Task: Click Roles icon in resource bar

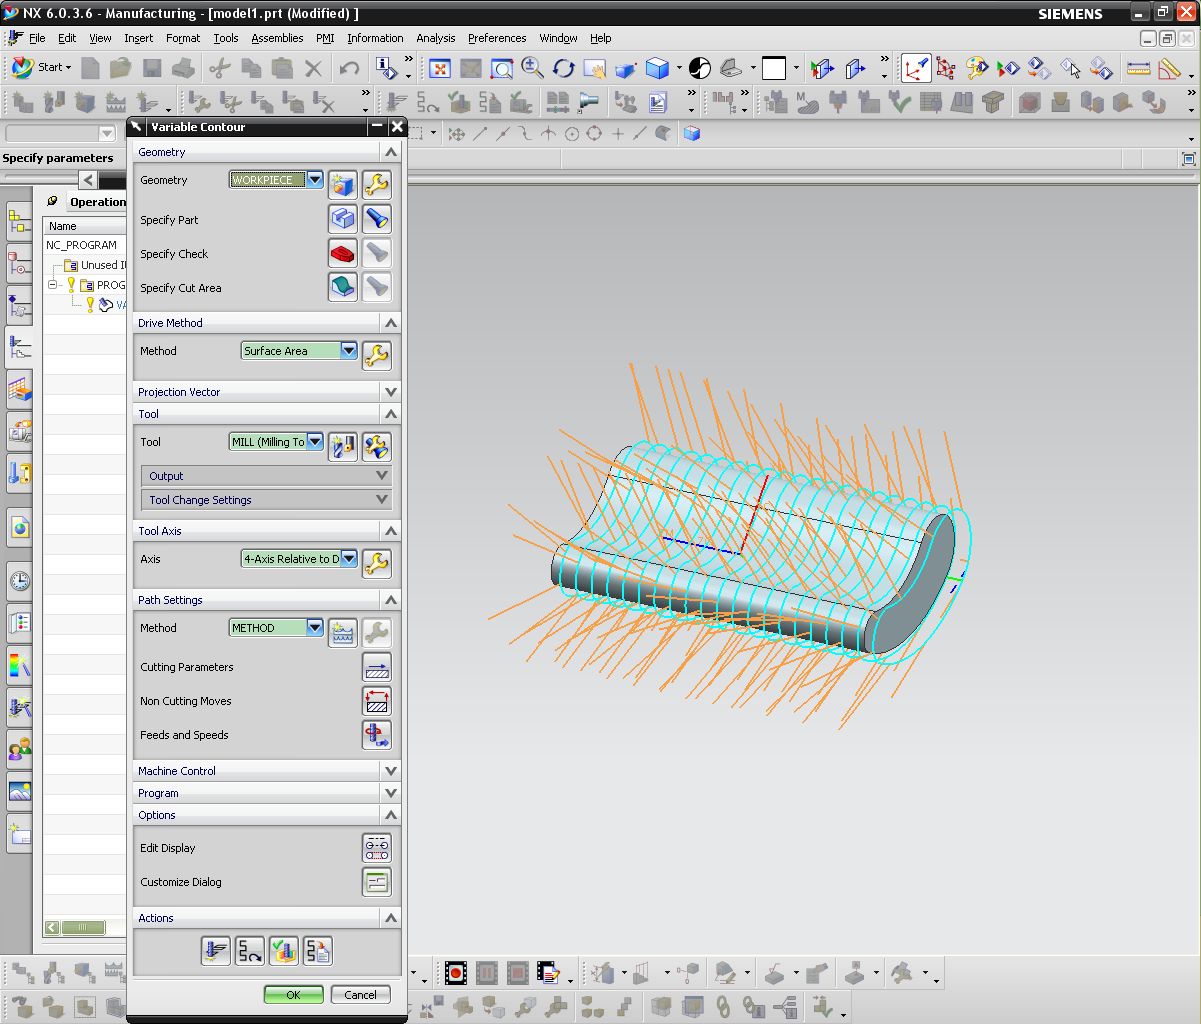Action: tap(19, 747)
